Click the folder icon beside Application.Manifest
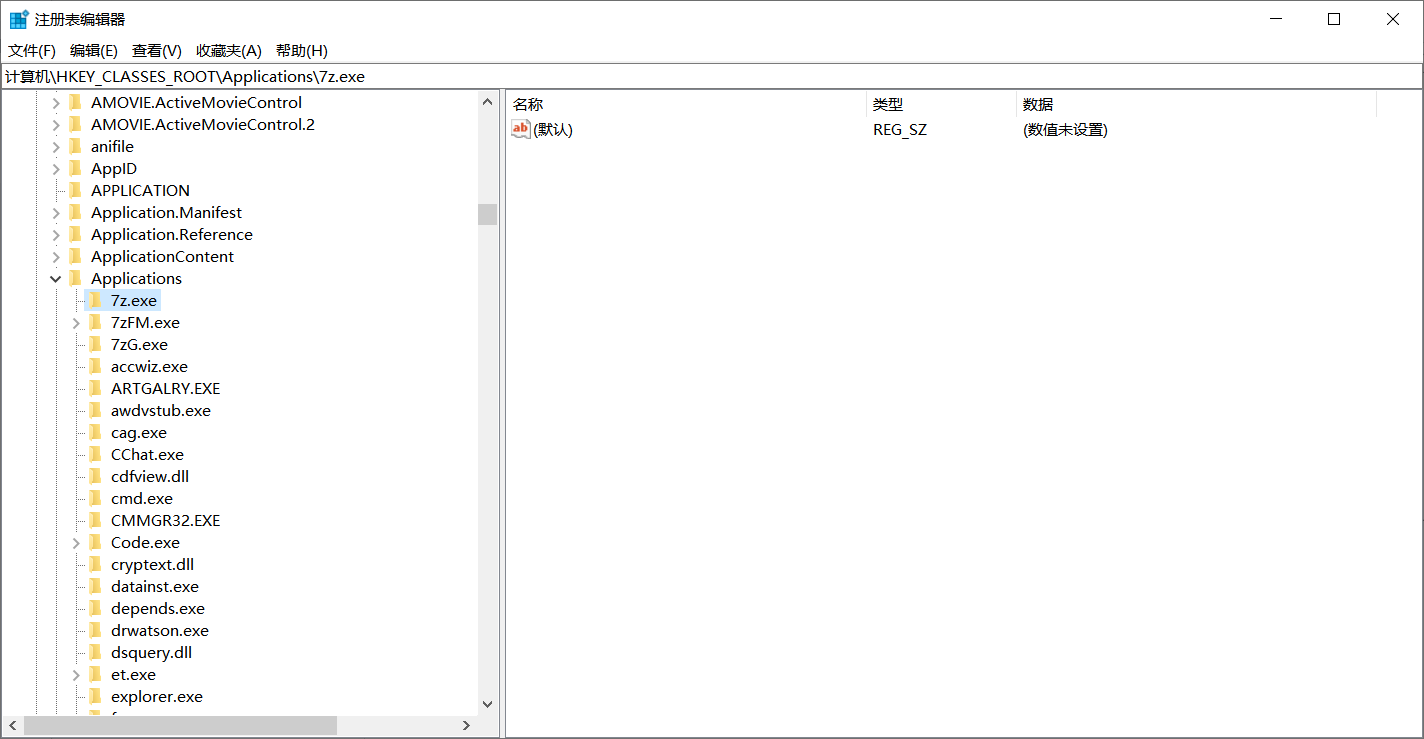1424x739 pixels. (75, 212)
